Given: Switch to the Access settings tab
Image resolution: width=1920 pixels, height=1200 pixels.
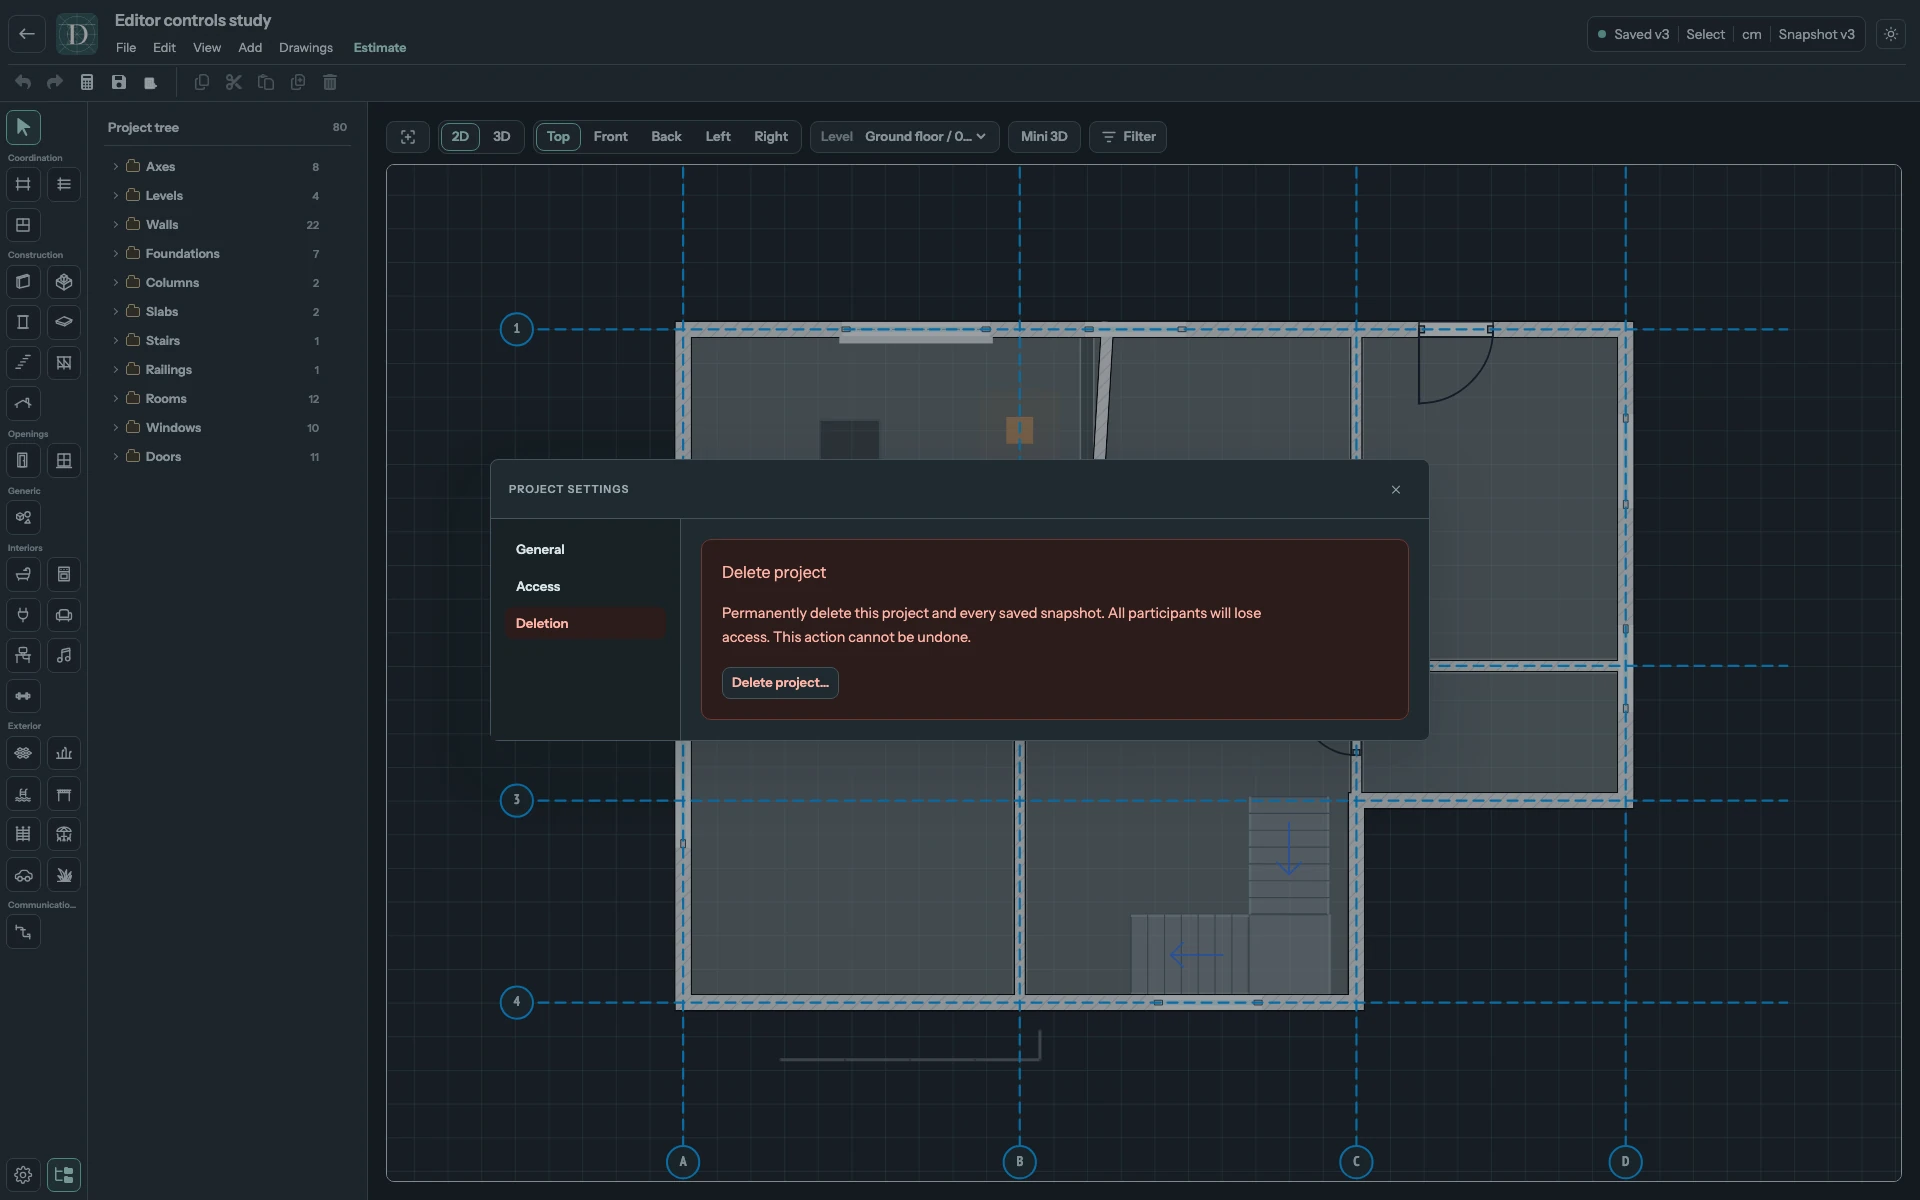Looking at the screenshot, I should tap(585, 587).
